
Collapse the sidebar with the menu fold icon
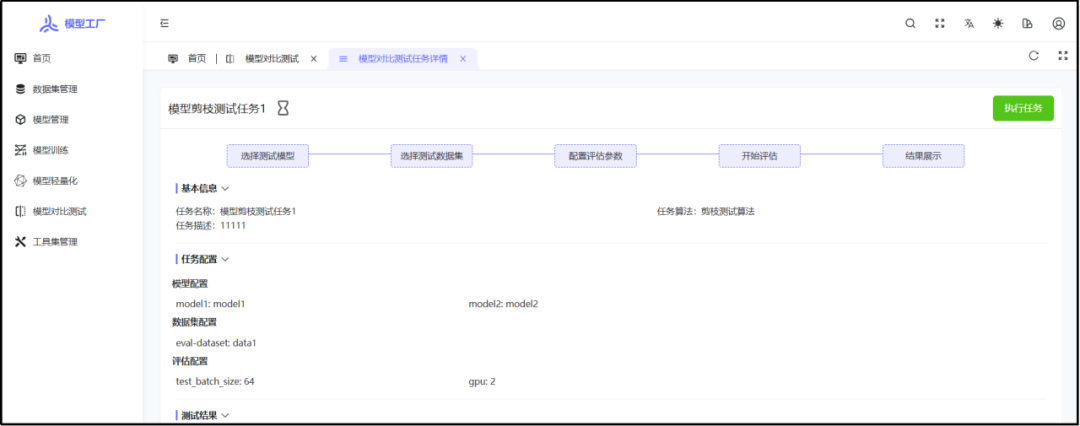(165, 24)
